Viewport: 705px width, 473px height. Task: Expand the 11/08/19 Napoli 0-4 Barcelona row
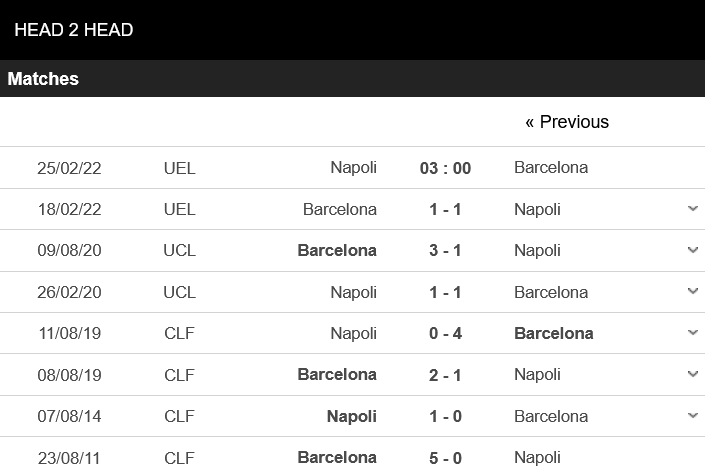[693, 332]
